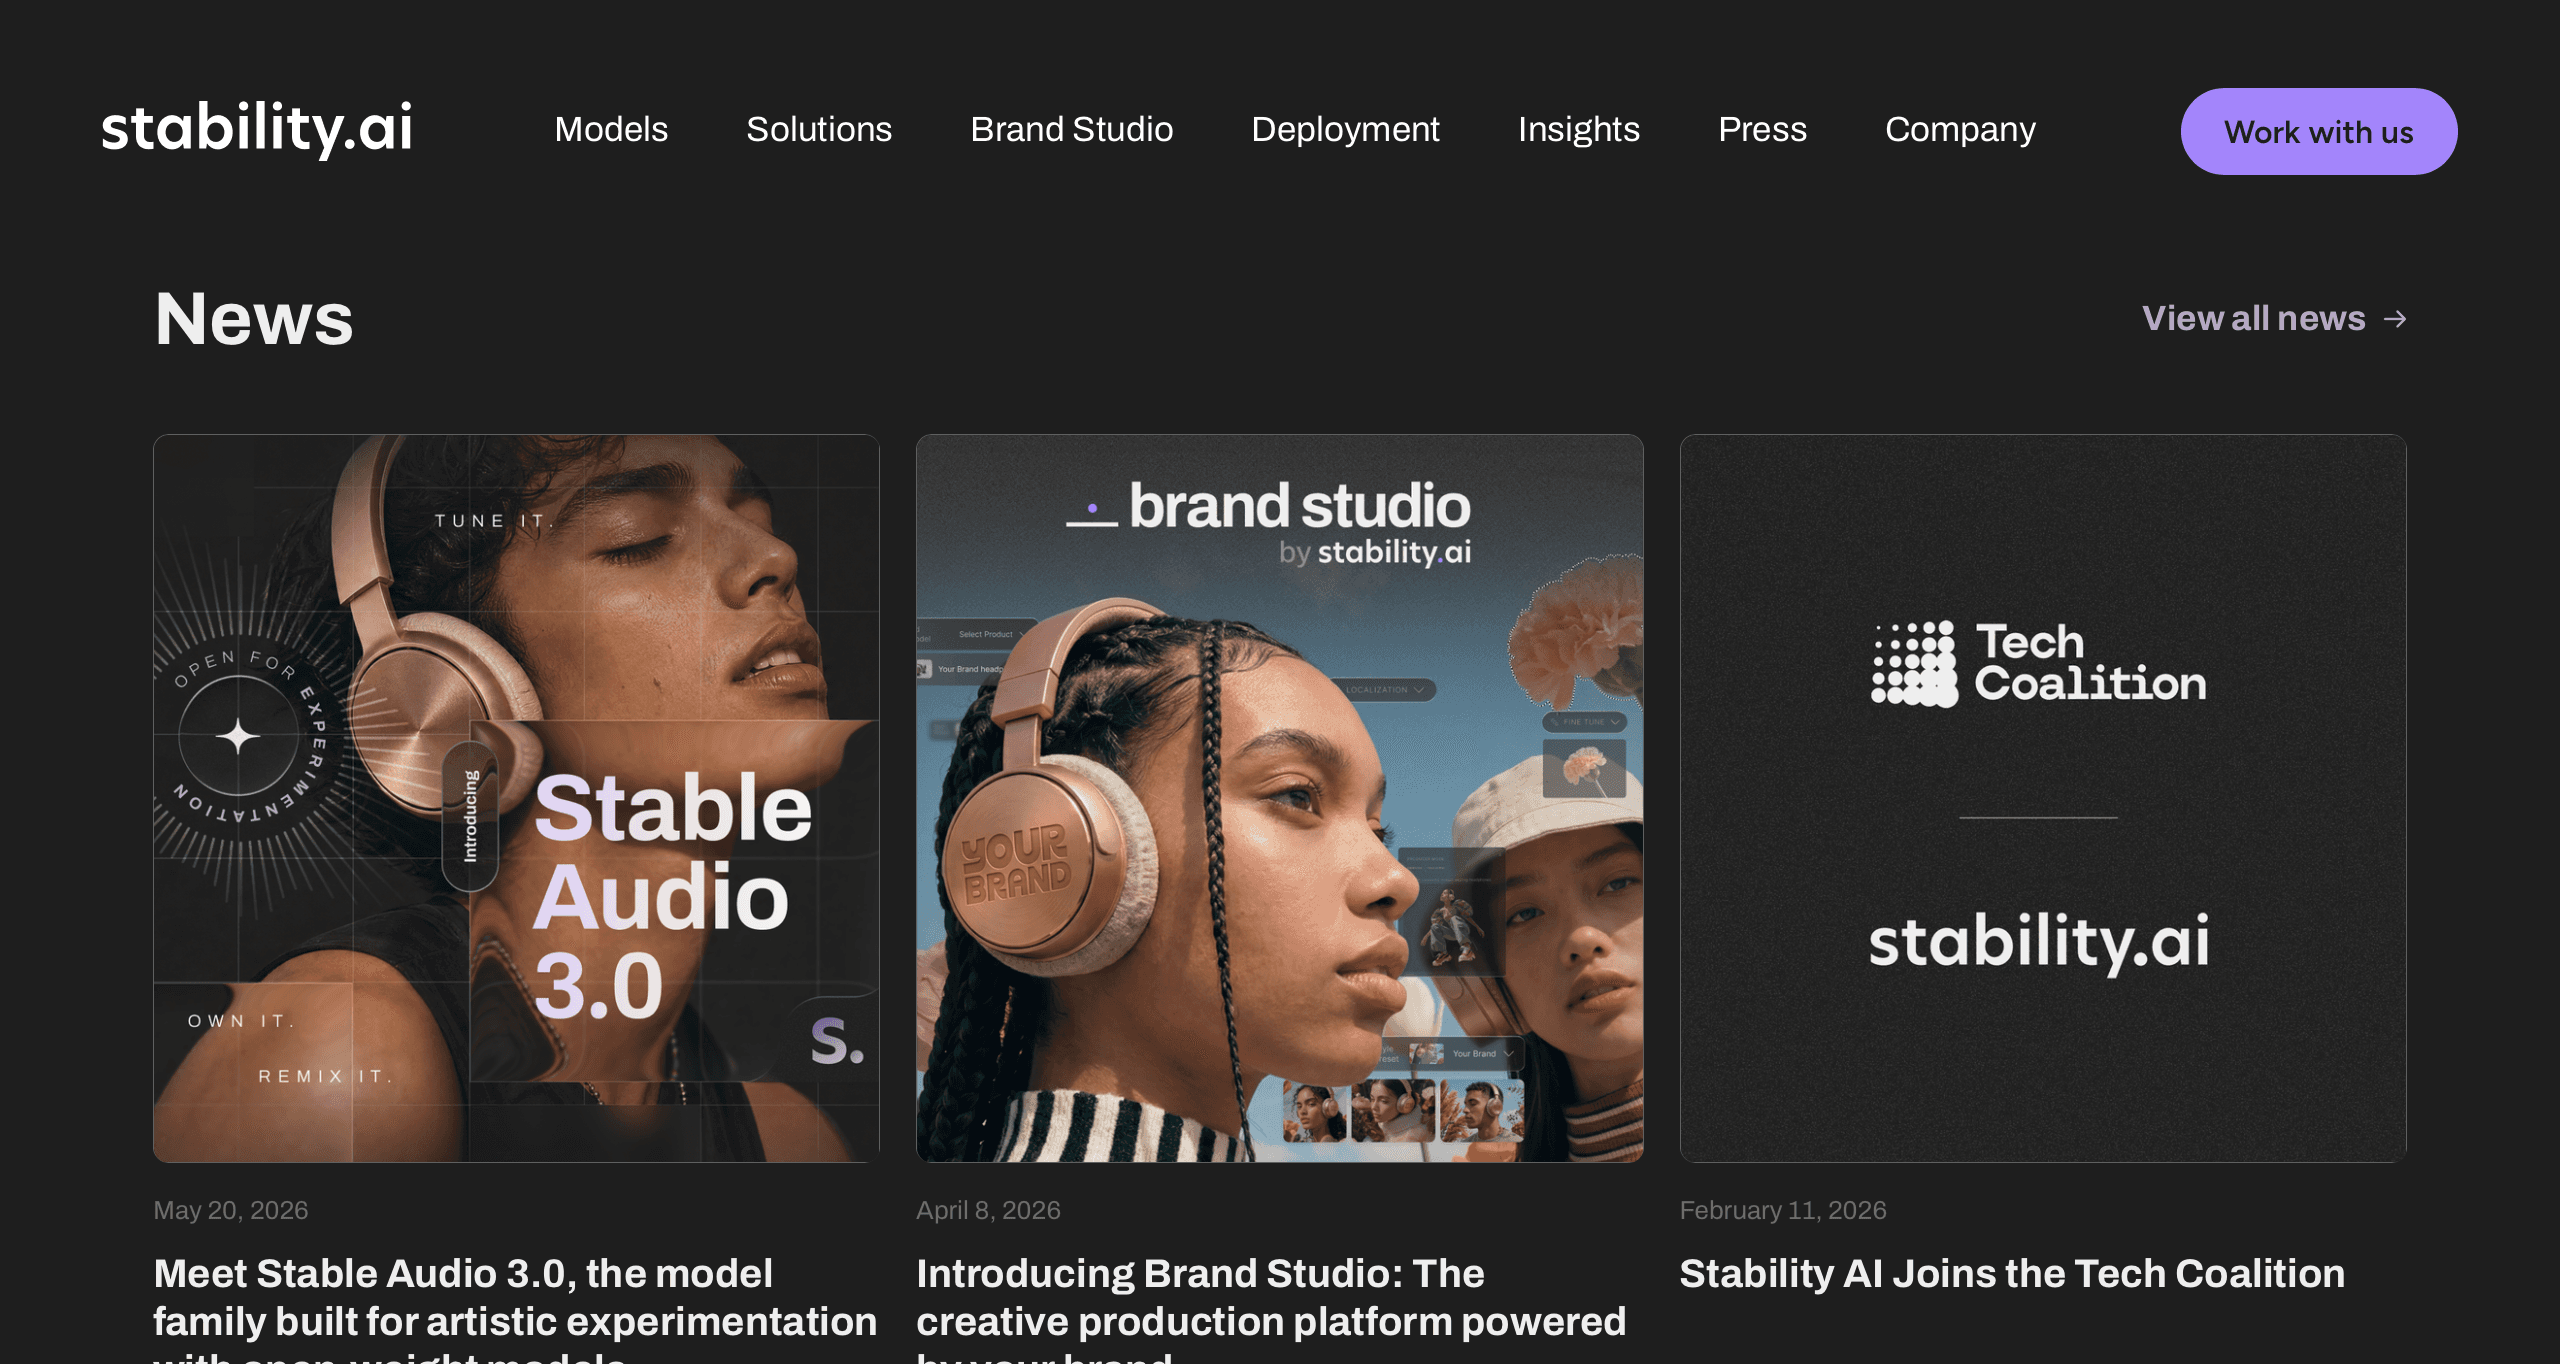Open the Deployment menu item
The width and height of the screenshot is (2560, 1364).
tap(1345, 129)
